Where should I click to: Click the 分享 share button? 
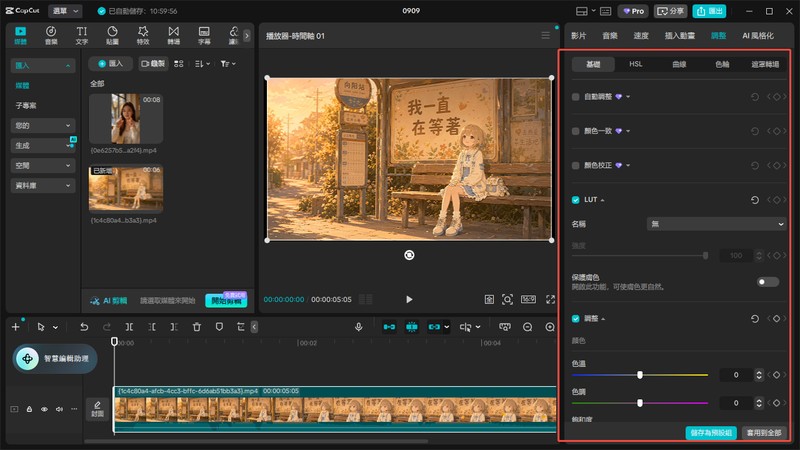670,11
